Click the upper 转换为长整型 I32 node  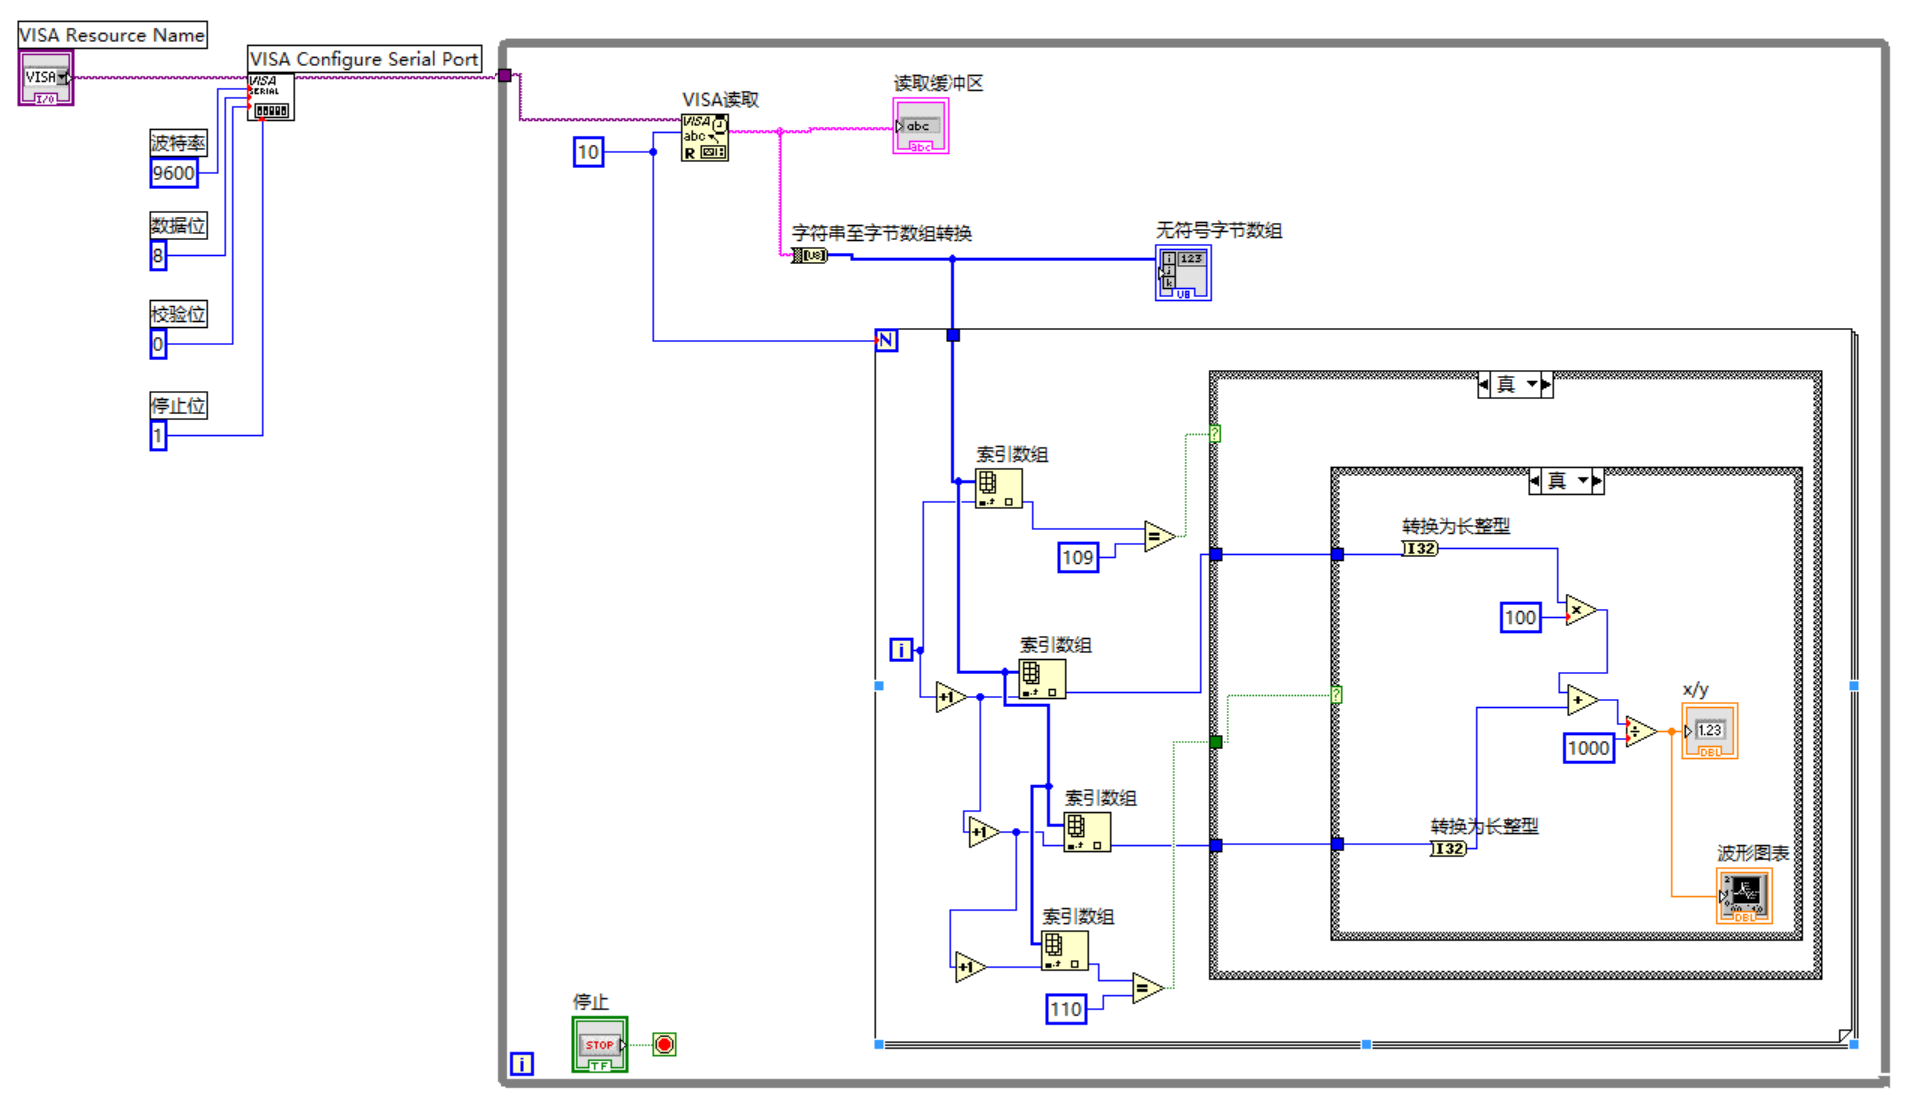[1420, 548]
